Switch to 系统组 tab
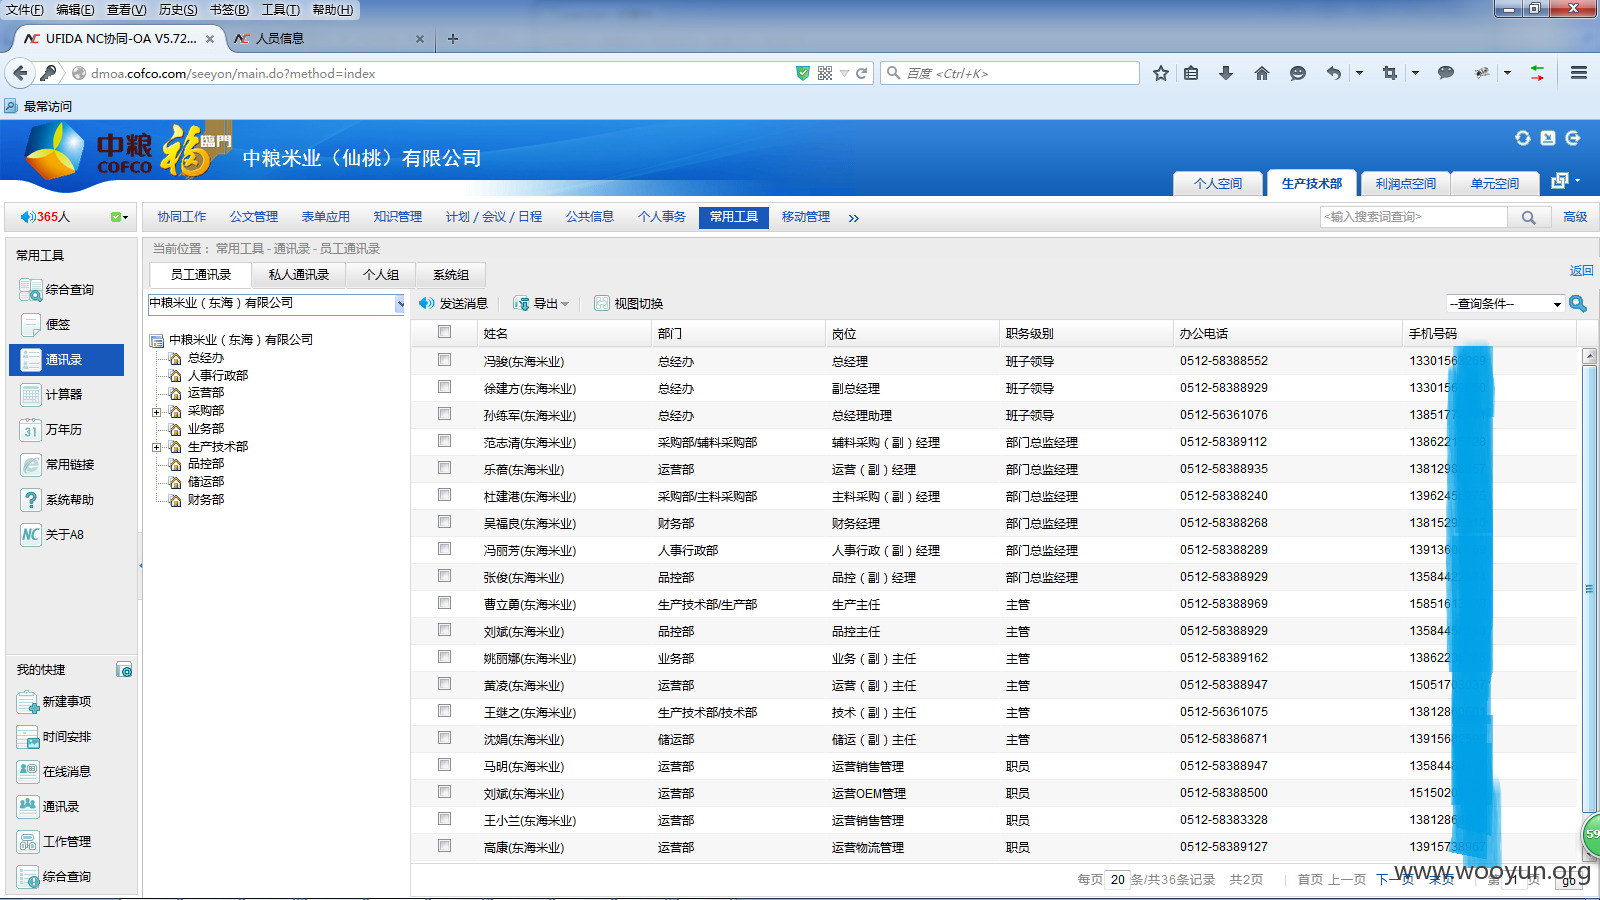Viewport: 1600px width, 900px height. [x=451, y=275]
